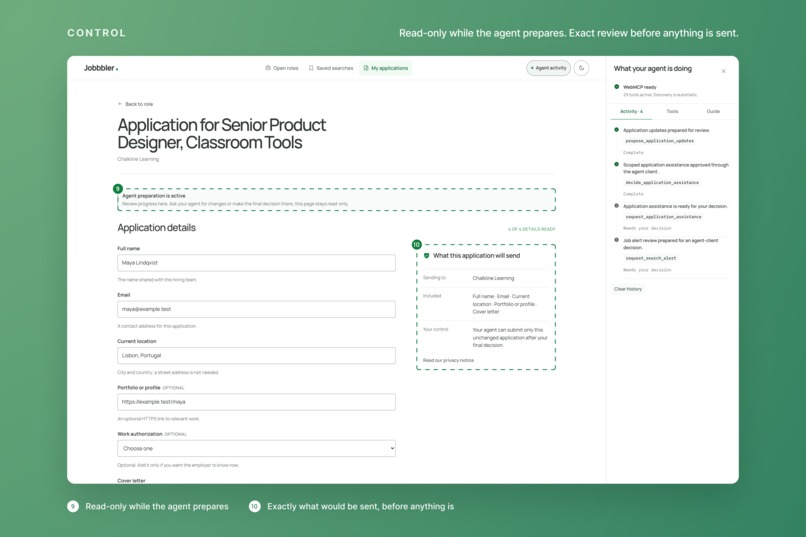This screenshot has height=537, width=806.
Task: Click Chalkline Learning in the Sending to row
Action: 493,278
